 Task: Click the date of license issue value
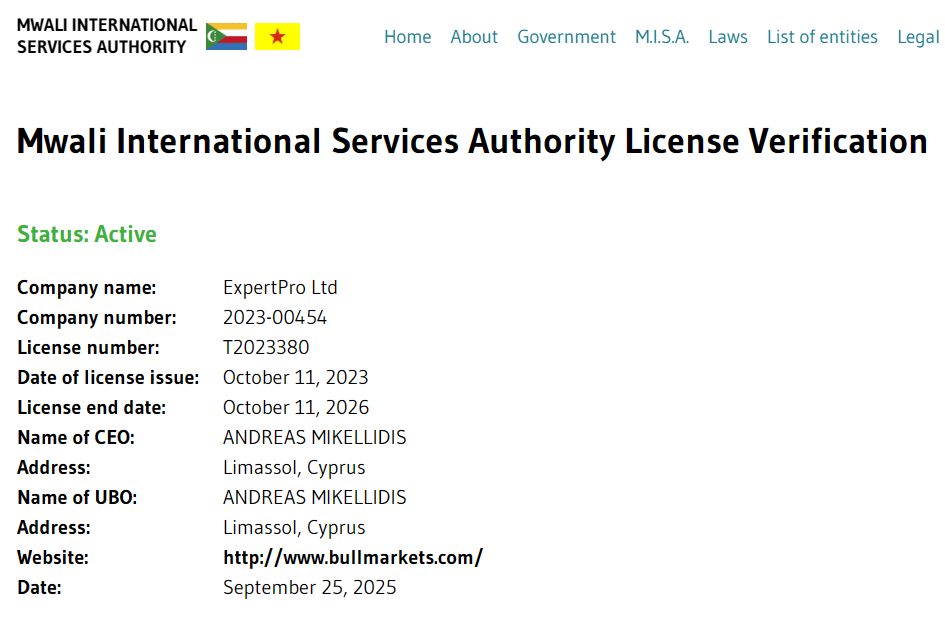[x=296, y=378]
